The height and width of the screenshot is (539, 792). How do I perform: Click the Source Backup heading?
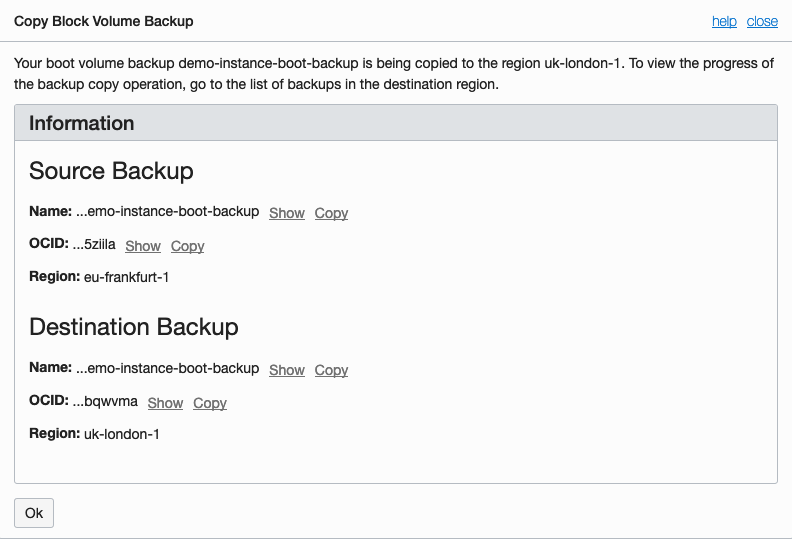[111, 171]
